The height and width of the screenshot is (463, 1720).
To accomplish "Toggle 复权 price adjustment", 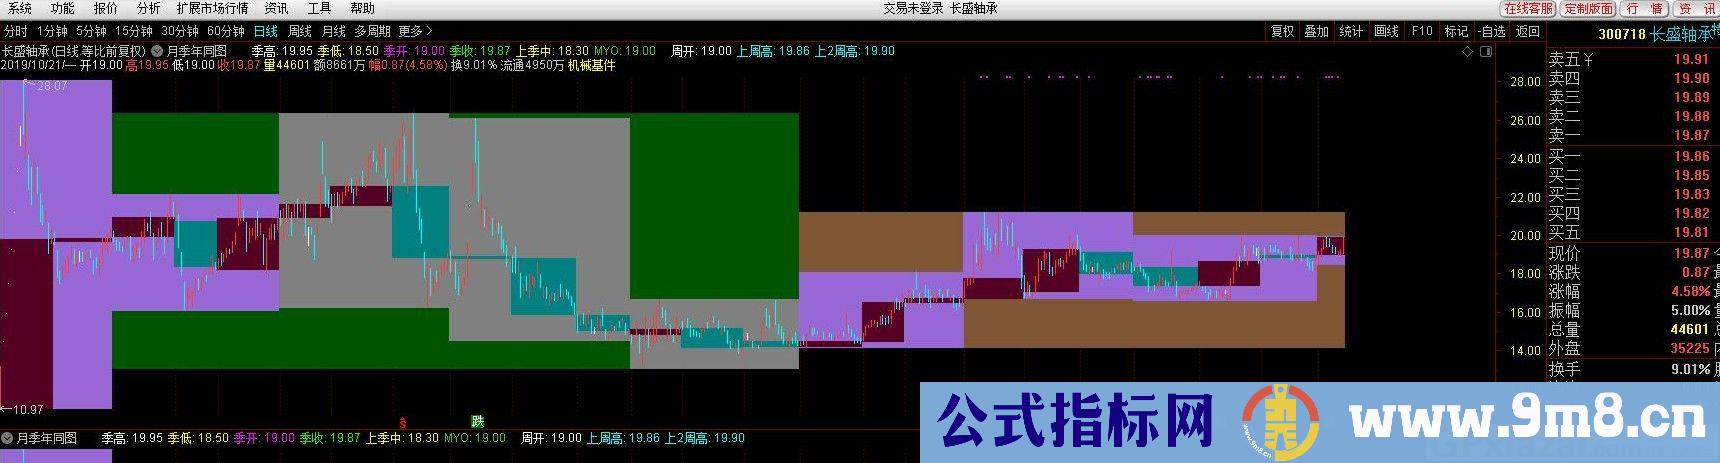I will coord(1282,31).
